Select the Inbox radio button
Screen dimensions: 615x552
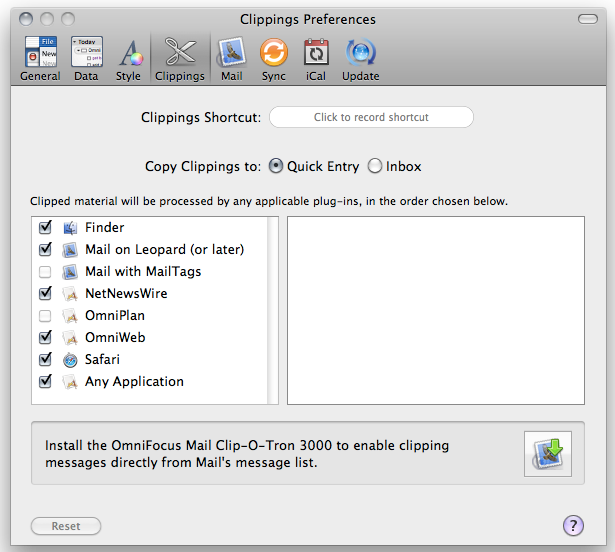click(x=375, y=166)
